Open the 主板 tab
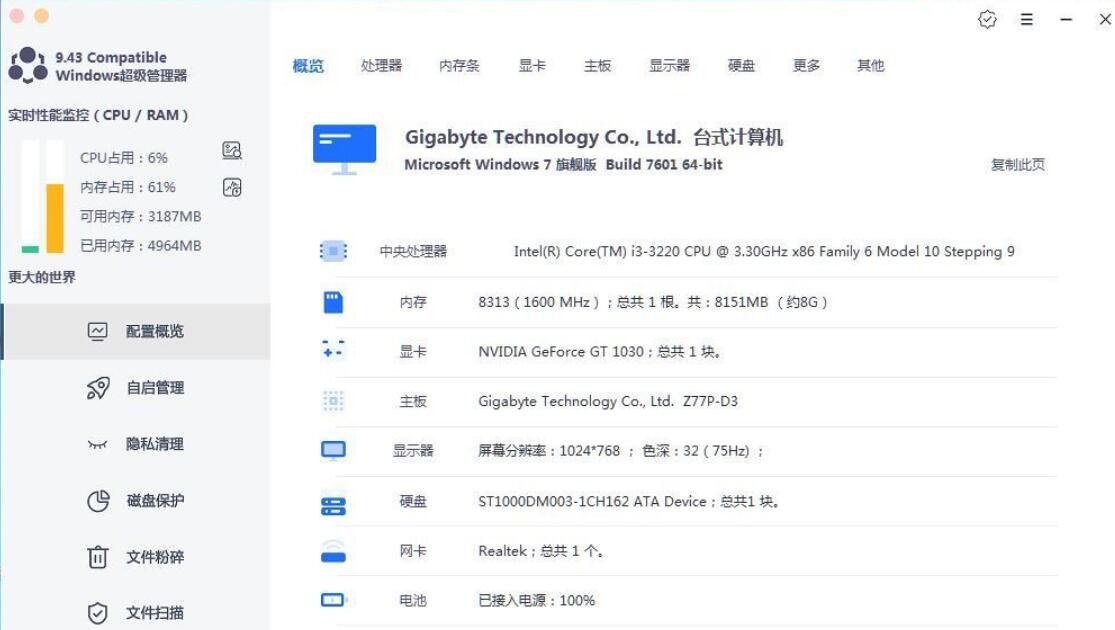The width and height of the screenshot is (1115, 630). pyautogui.click(x=597, y=66)
